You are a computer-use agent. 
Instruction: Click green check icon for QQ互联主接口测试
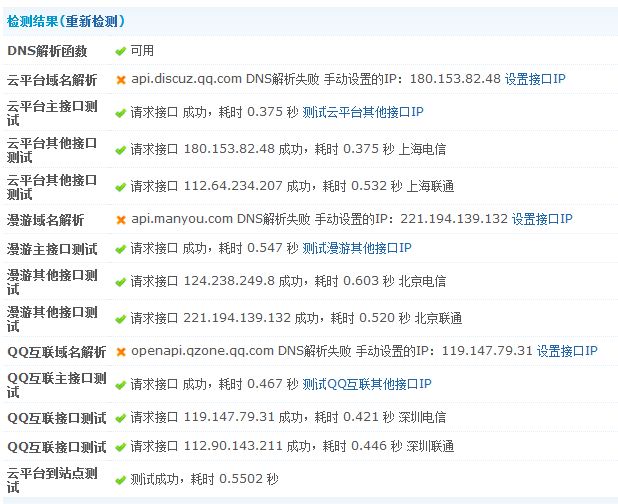[x=120, y=385]
